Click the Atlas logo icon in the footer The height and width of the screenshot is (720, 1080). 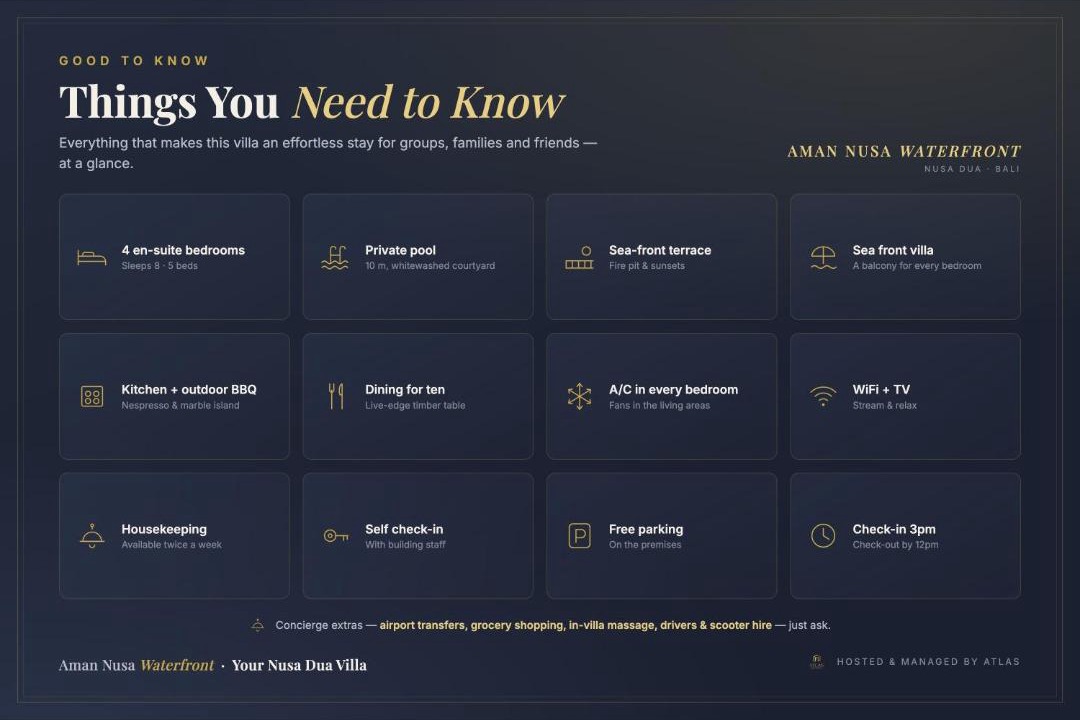[817, 661]
